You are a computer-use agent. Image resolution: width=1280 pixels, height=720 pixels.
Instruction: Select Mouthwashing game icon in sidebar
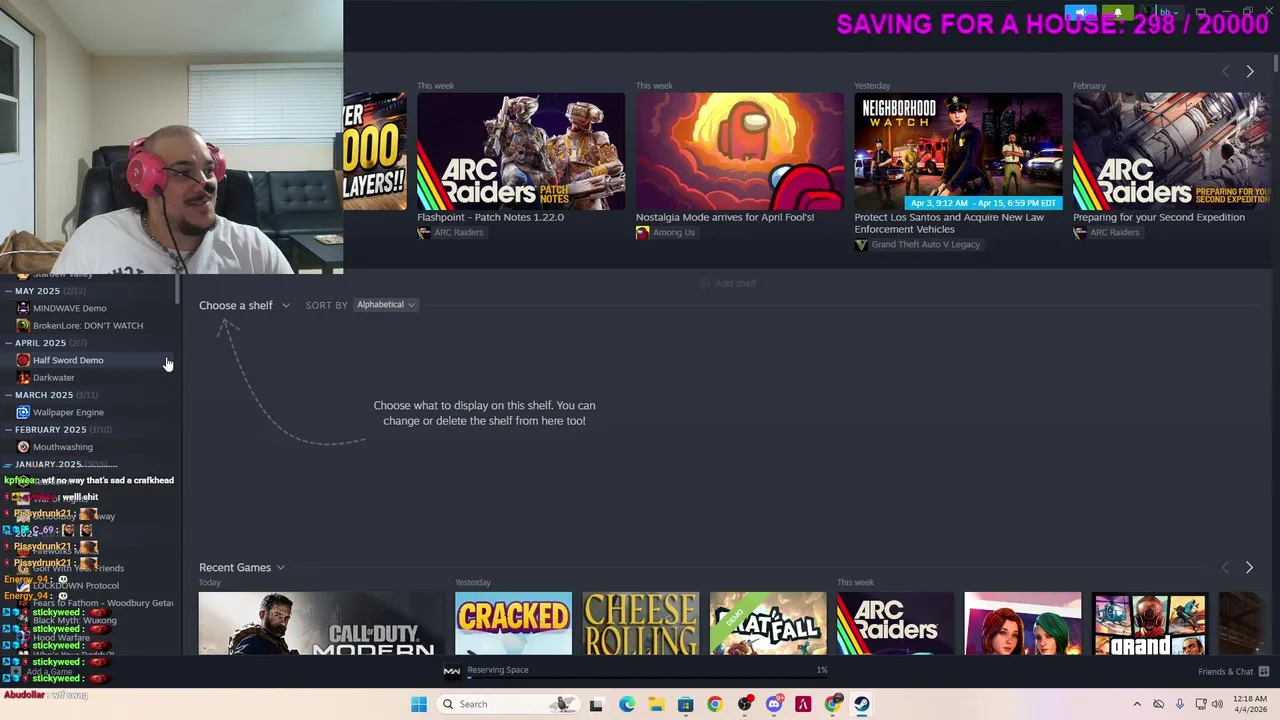tap(23, 447)
